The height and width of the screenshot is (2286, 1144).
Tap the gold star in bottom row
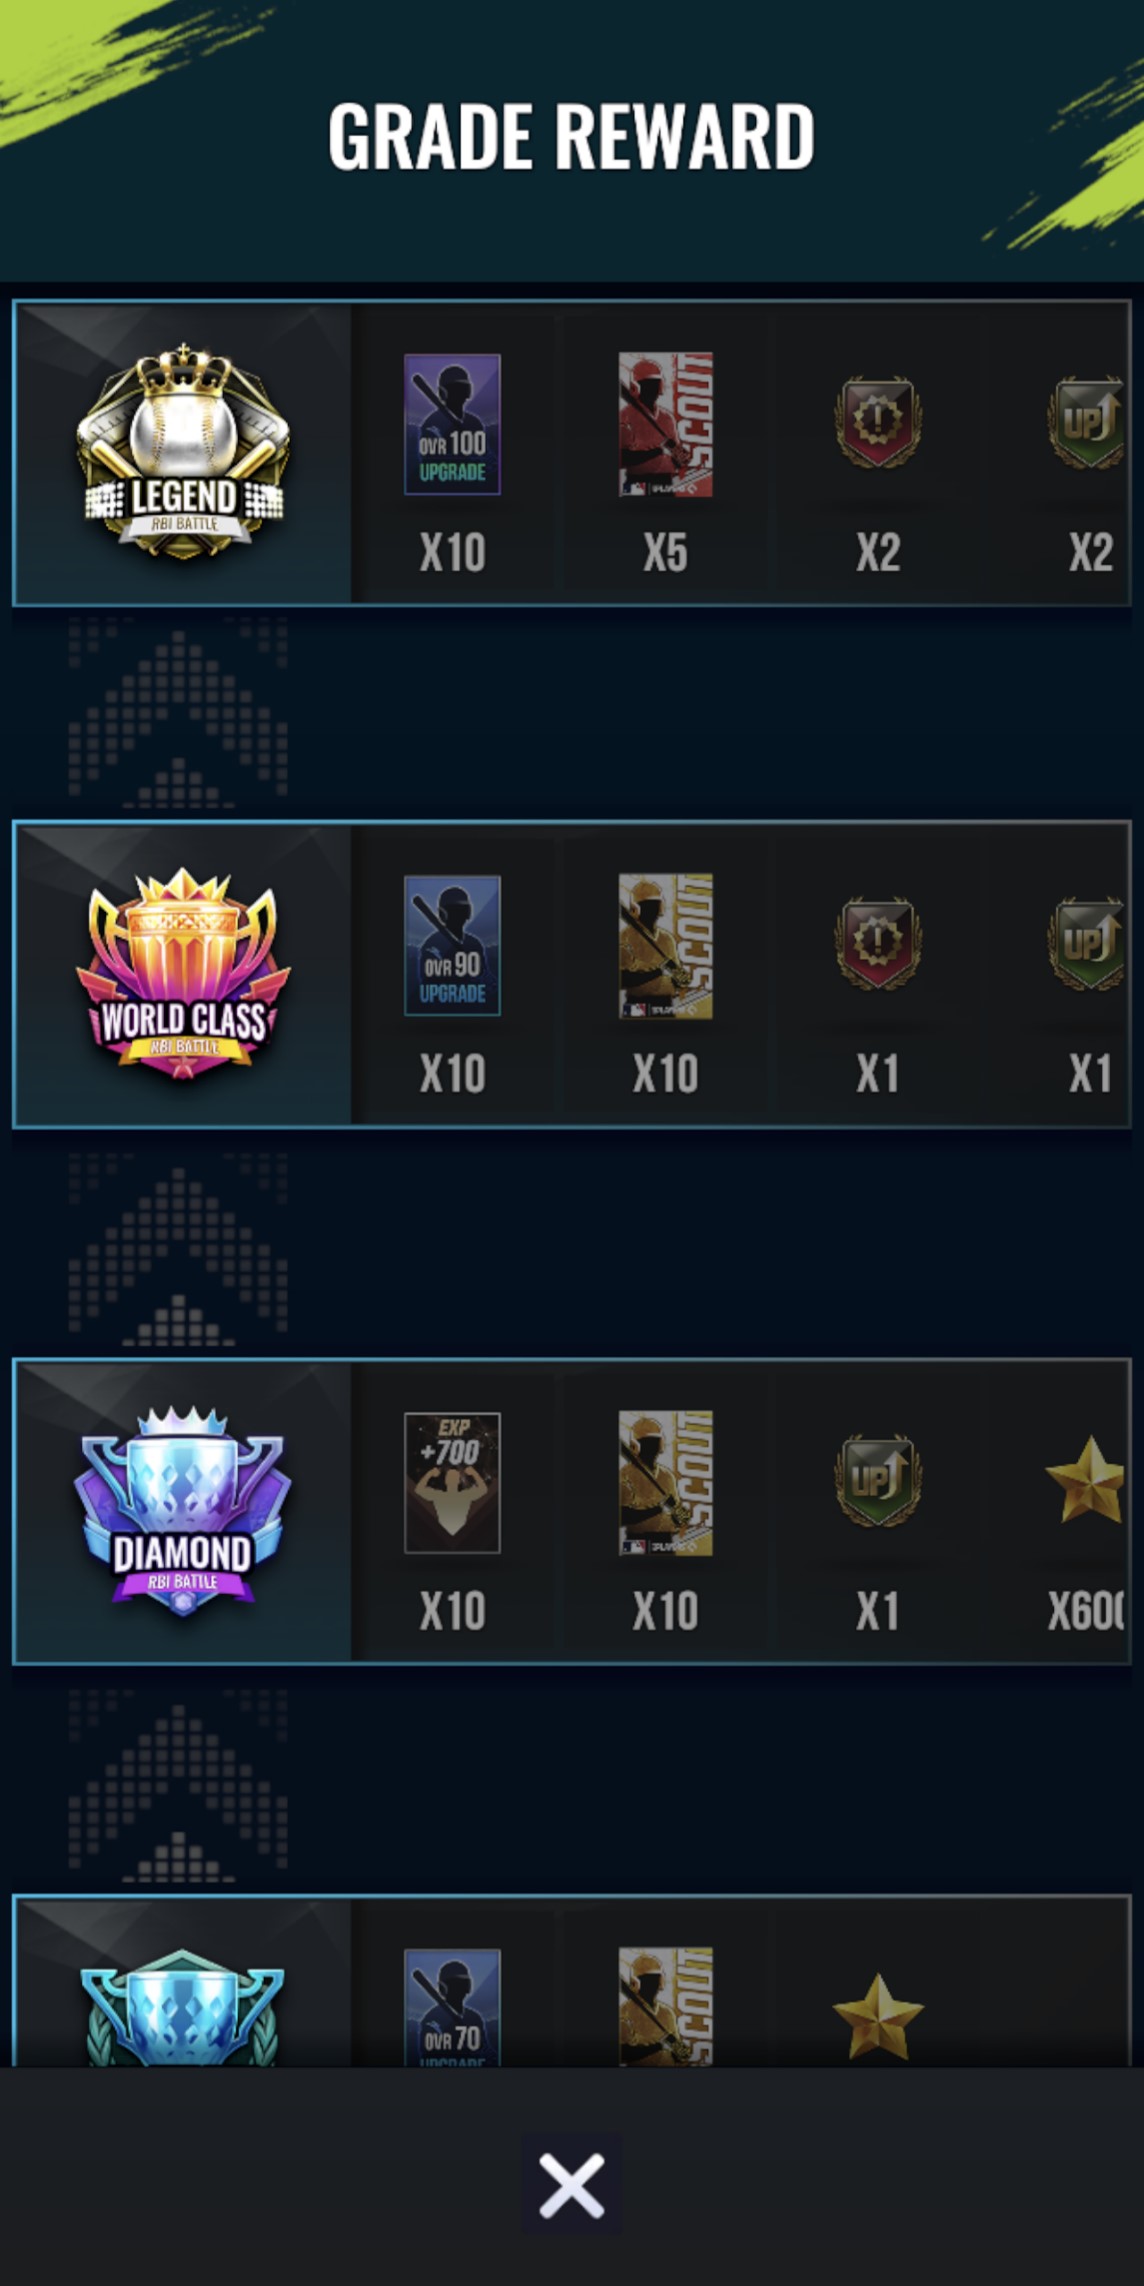pyautogui.click(x=878, y=2016)
